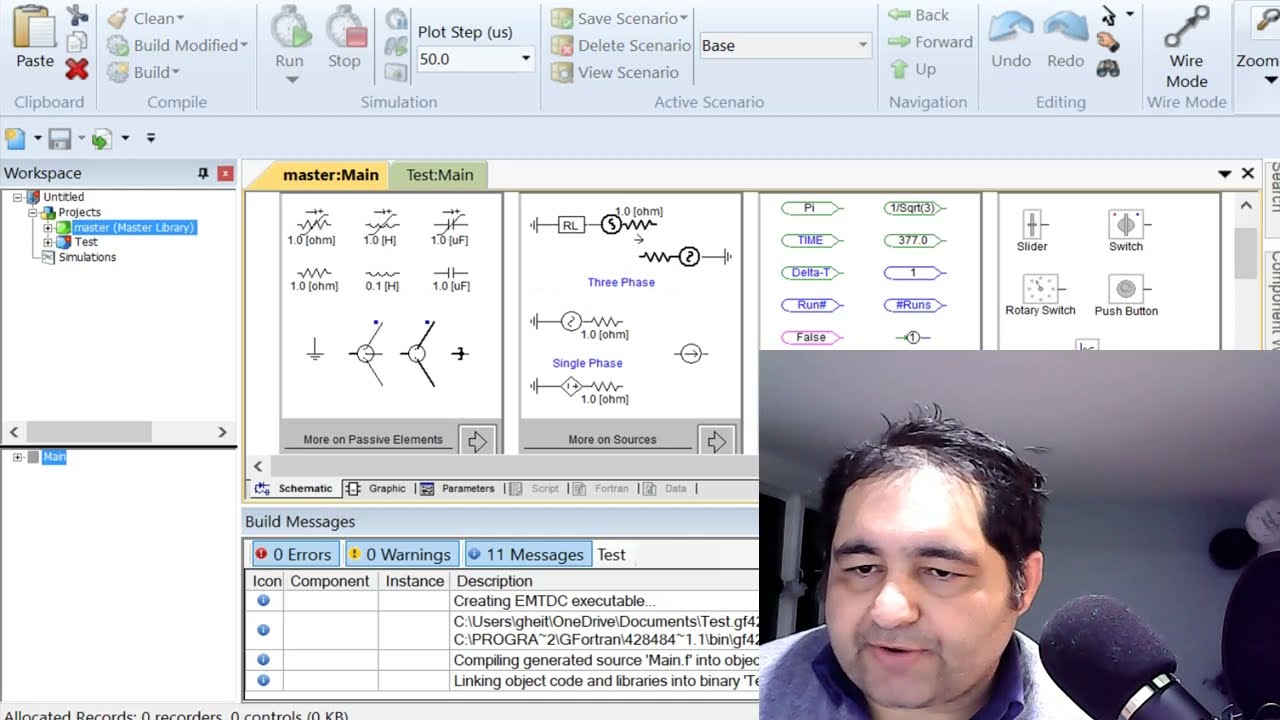Select the arrow pointer select tool in Editing
The image size is (1280, 720).
point(1108,16)
